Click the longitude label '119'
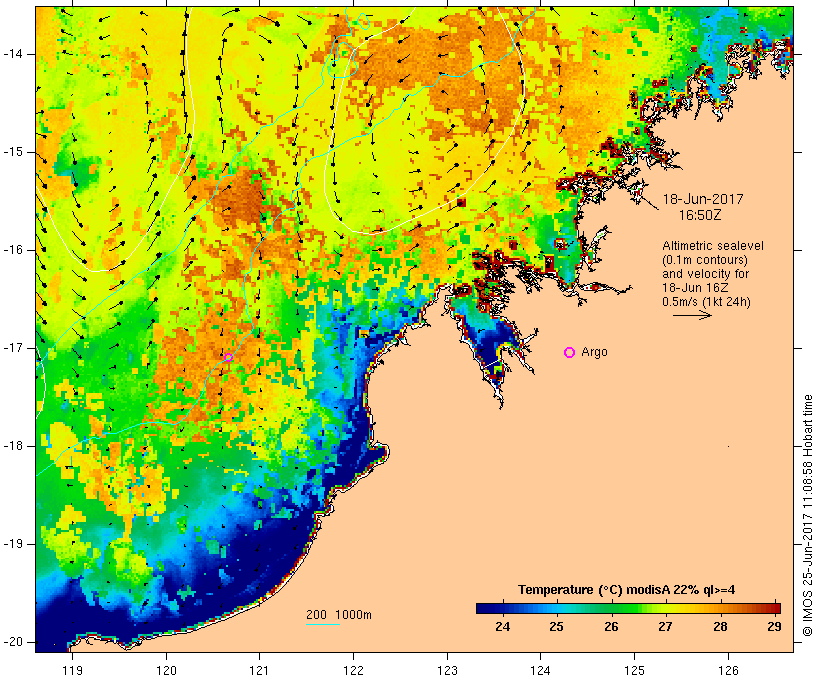Image resolution: width=820 pixels, height=680 pixels. pyautogui.click(x=72, y=671)
